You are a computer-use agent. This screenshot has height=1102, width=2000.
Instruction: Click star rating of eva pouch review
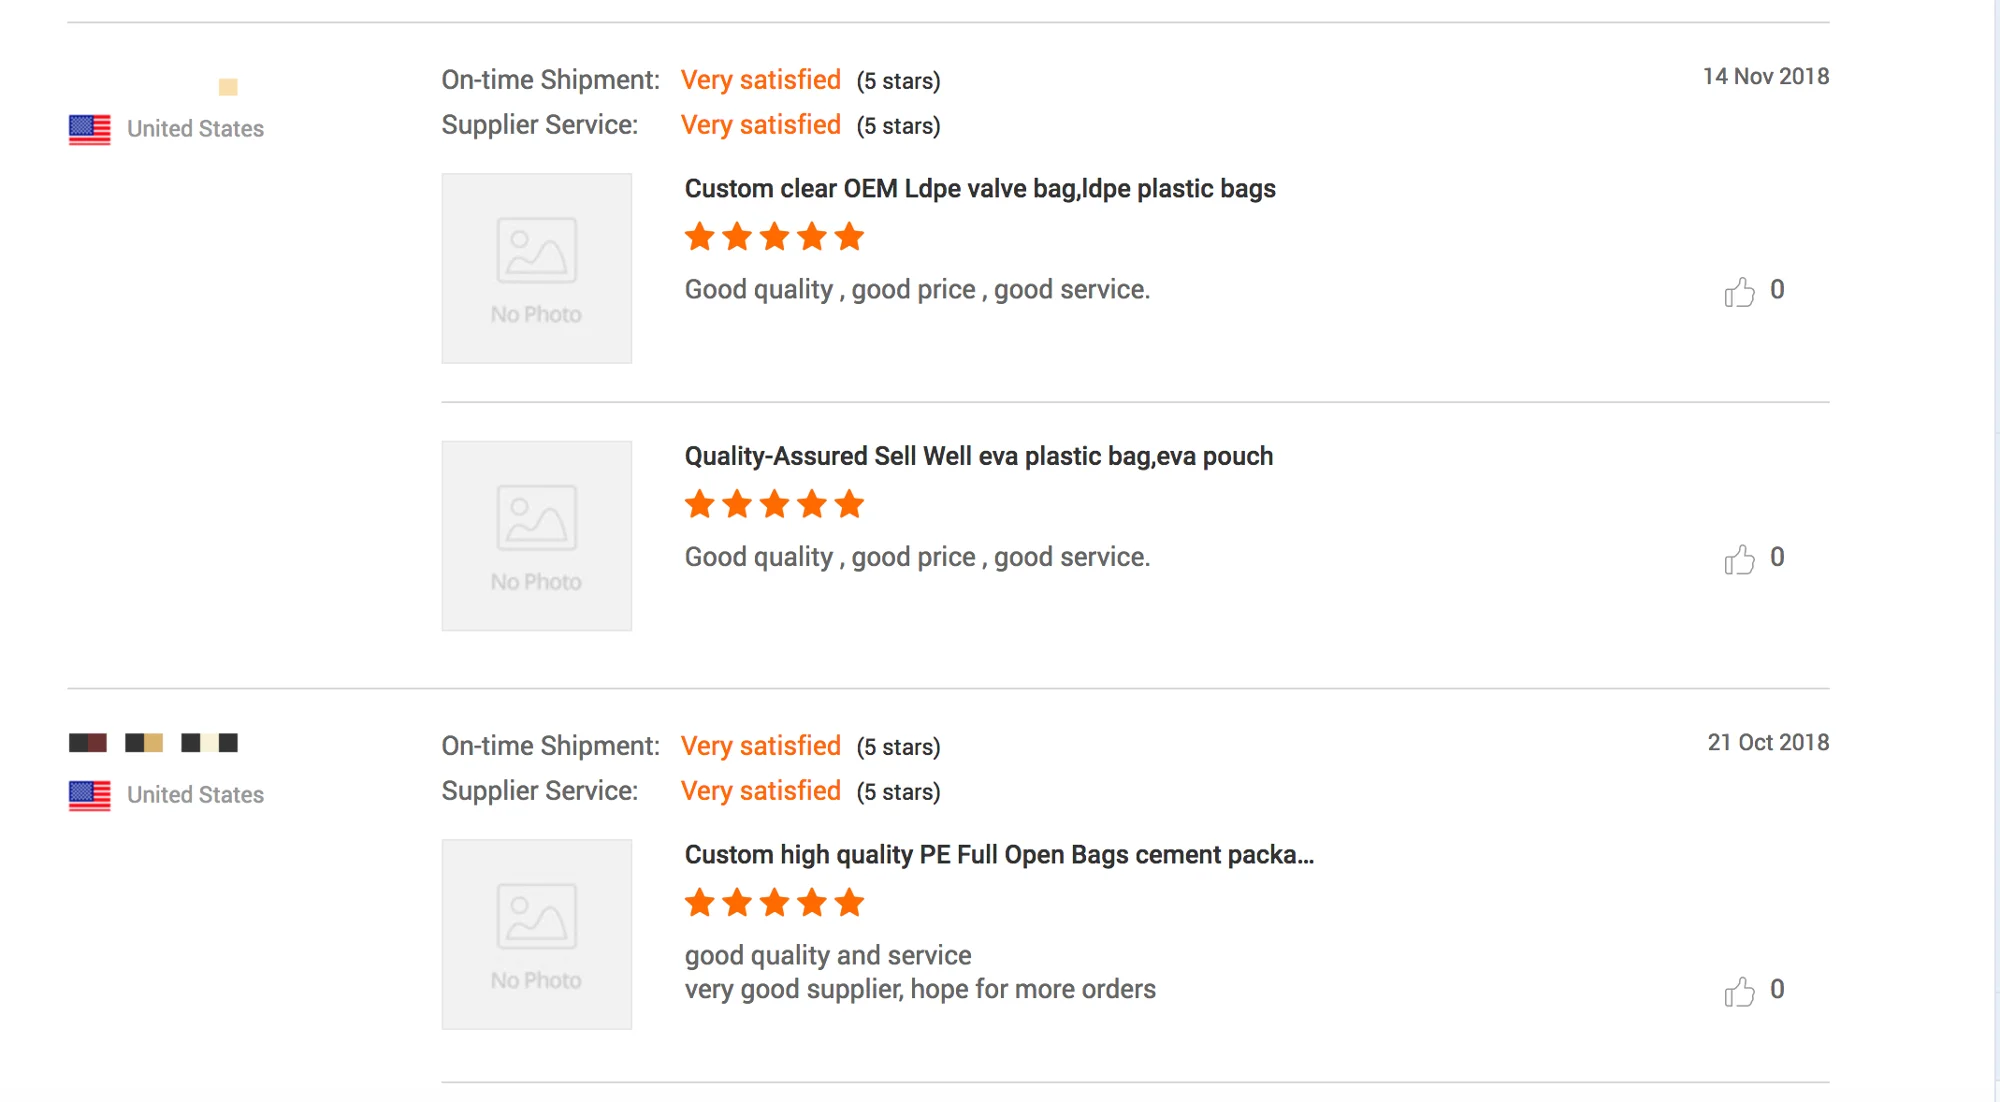[x=774, y=504]
